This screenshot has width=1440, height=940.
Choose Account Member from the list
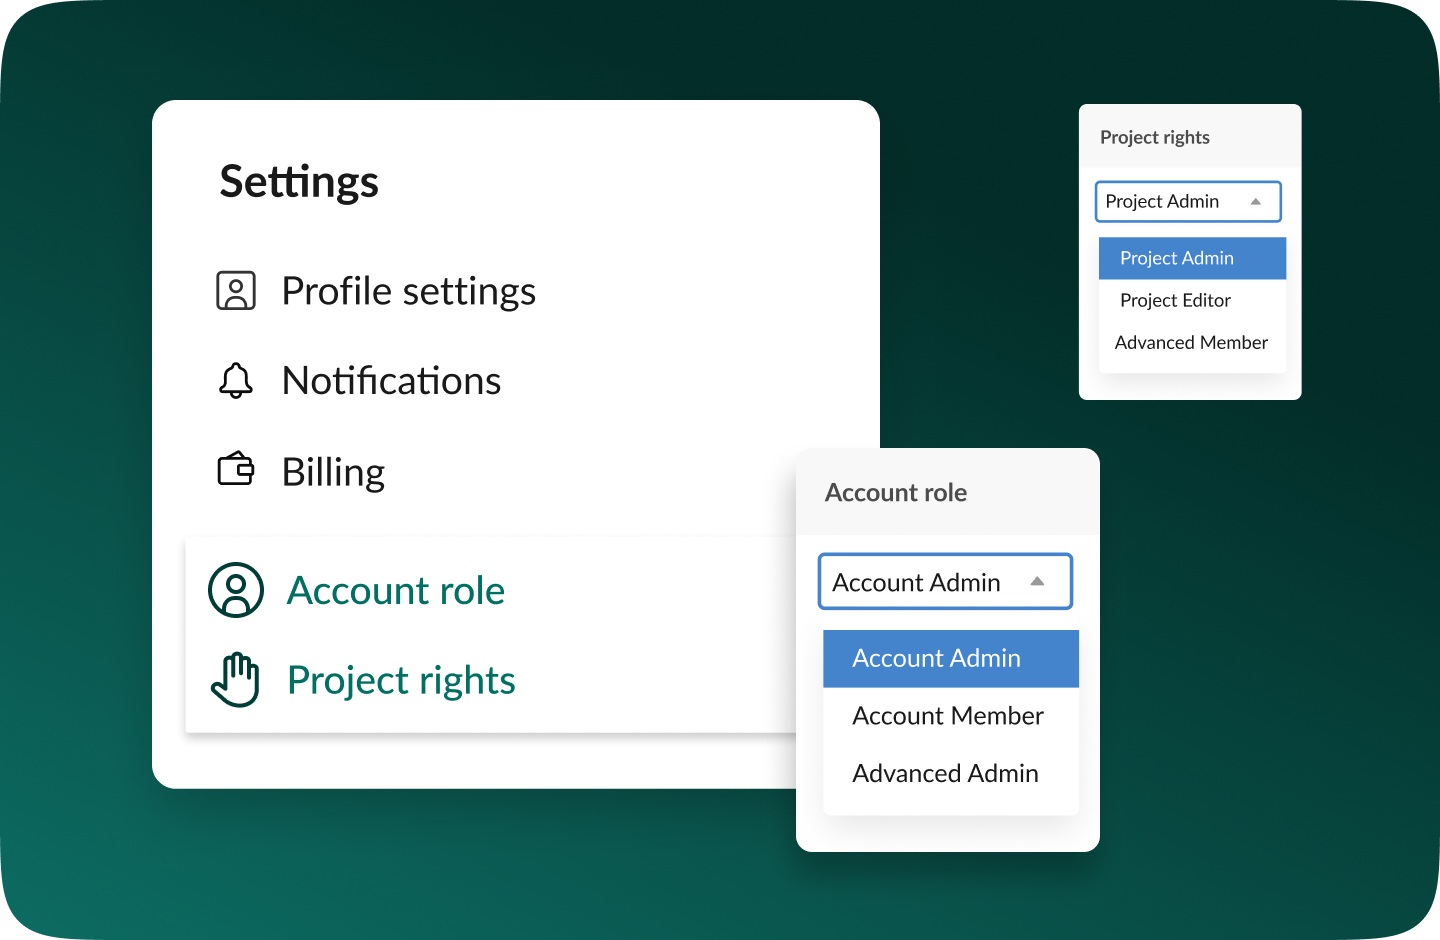[948, 716]
